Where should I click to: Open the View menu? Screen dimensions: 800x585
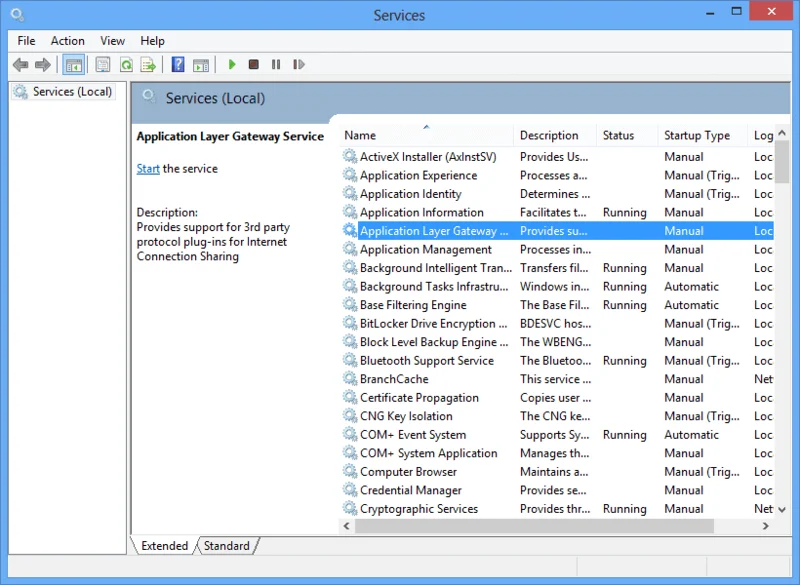pyautogui.click(x=112, y=41)
